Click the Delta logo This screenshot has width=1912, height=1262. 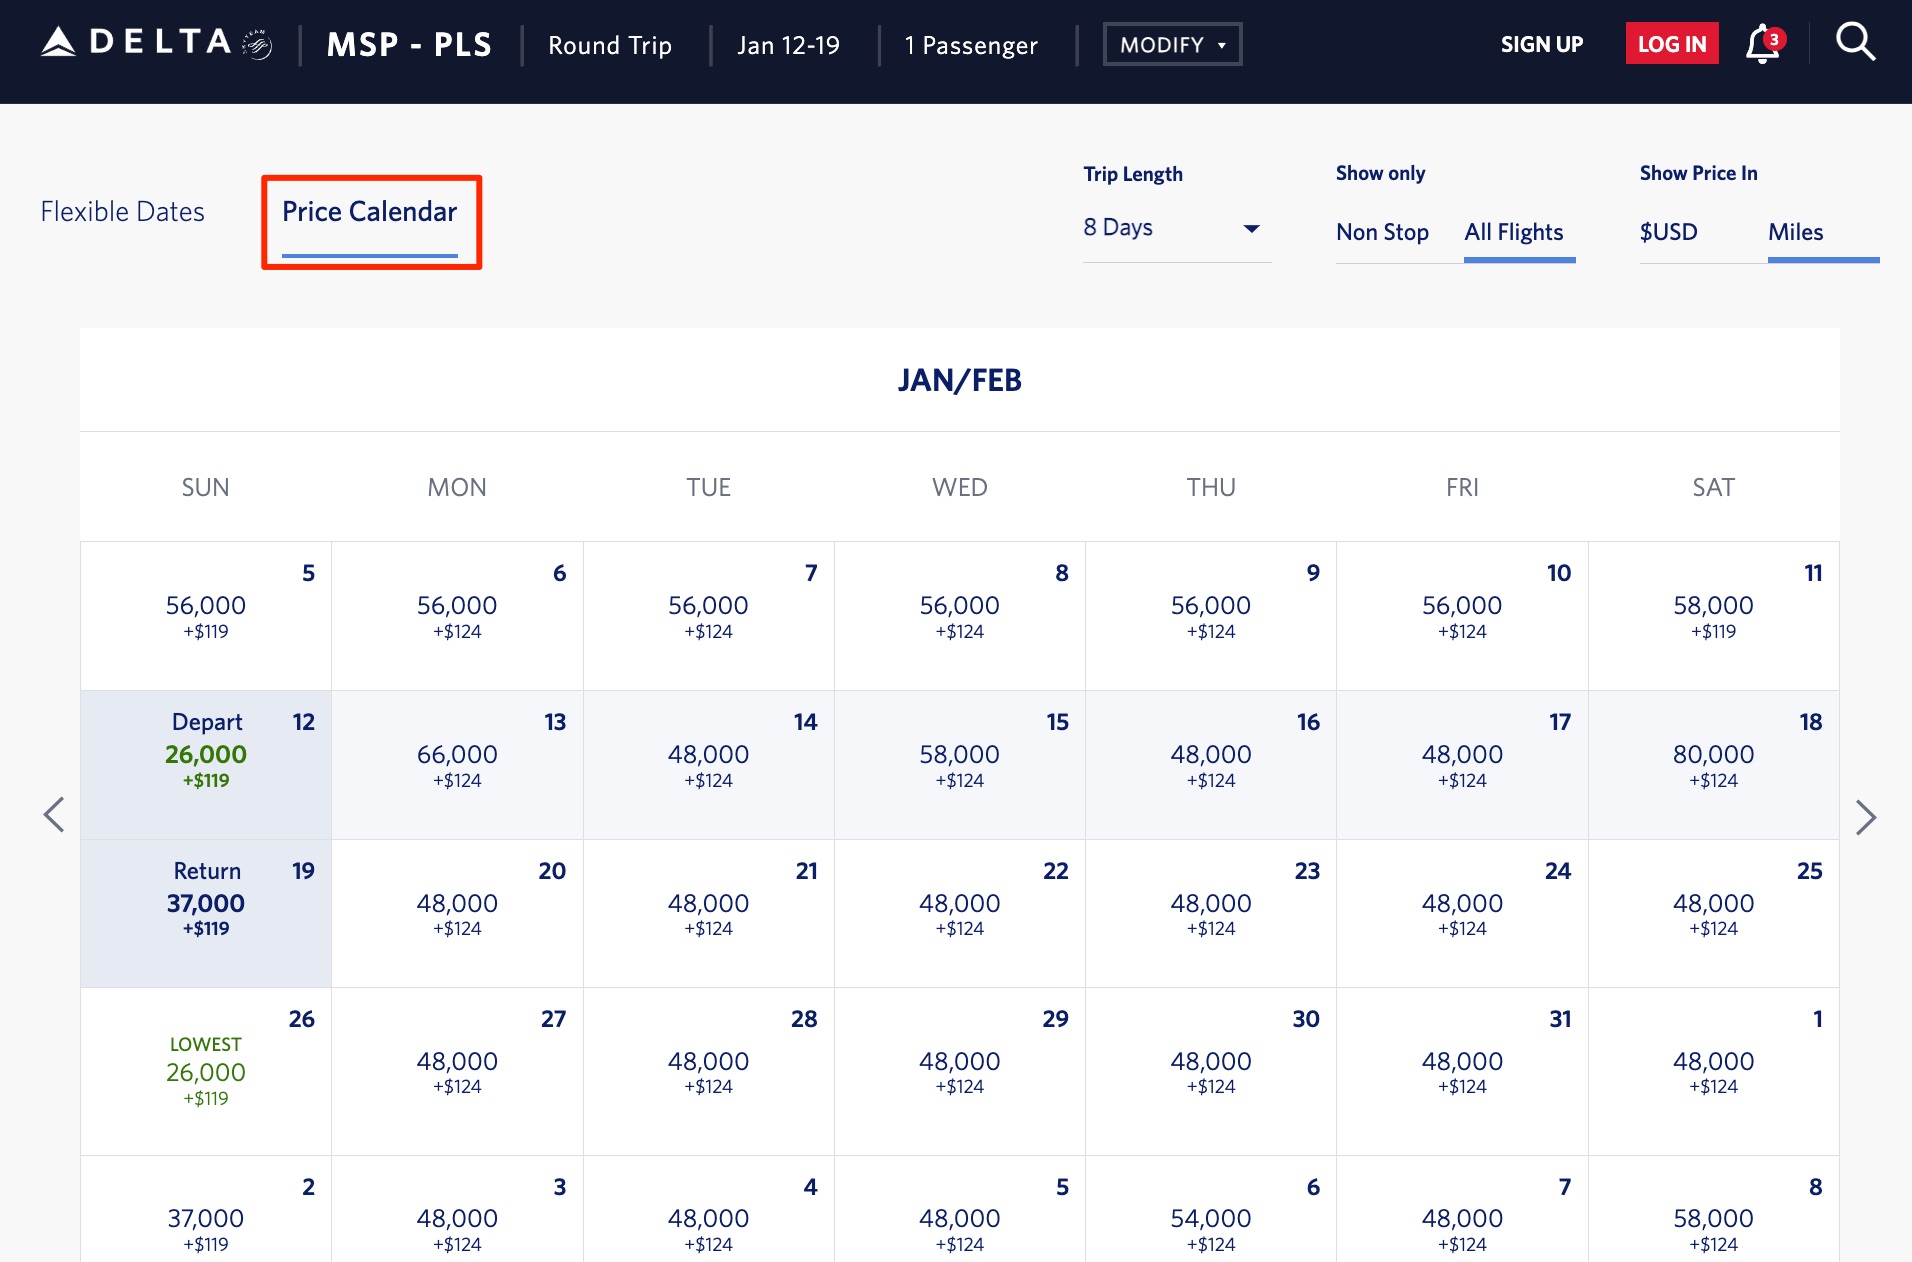pyautogui.click(x=156, y=43)
